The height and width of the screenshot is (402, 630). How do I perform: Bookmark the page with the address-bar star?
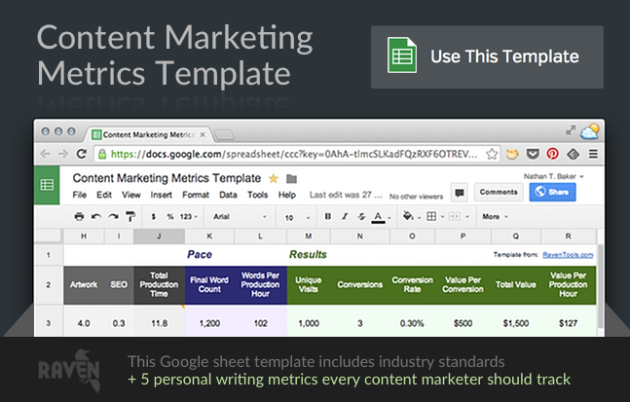click(x=491, y=154)
